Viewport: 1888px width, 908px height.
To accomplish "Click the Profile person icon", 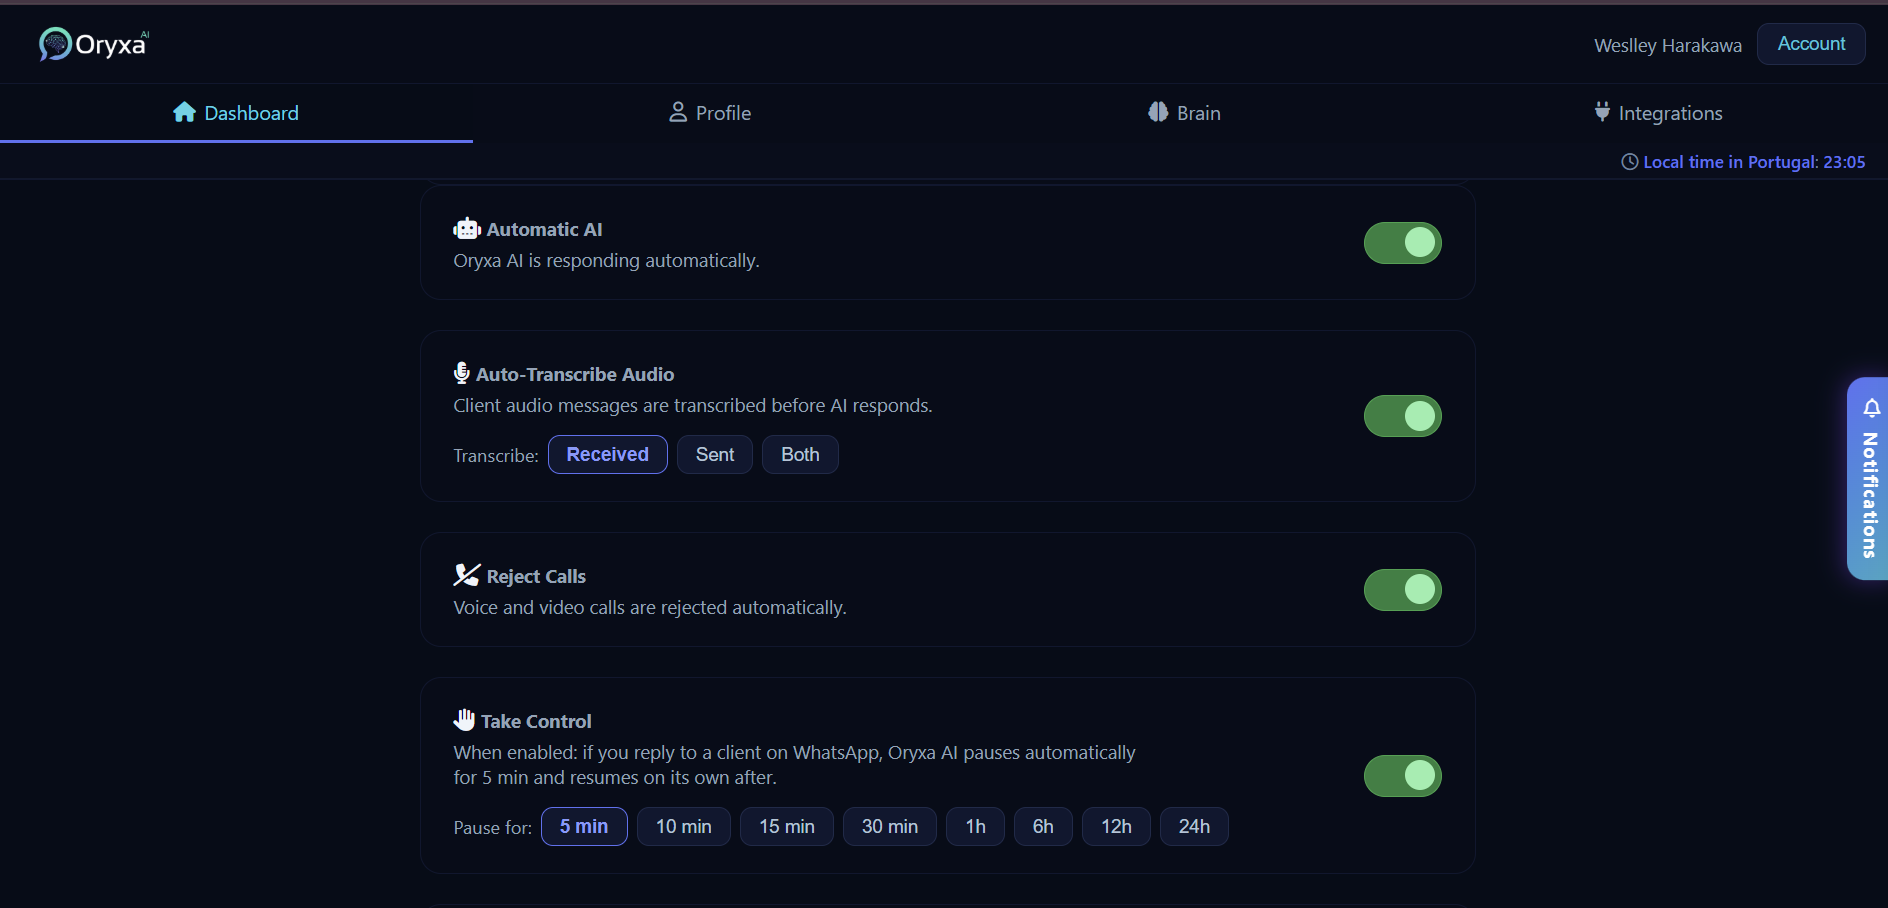I will [678, 112].
